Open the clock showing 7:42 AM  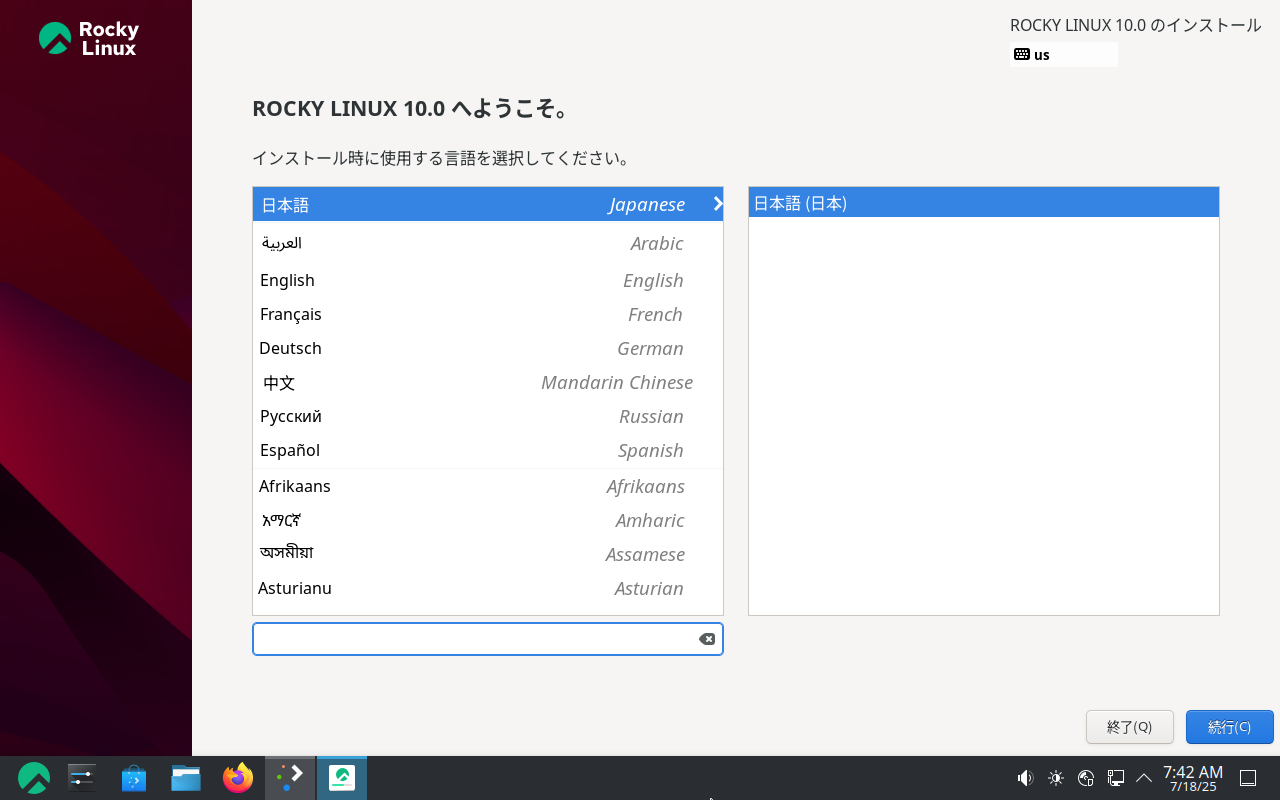pyautogui.click(x=1193, y=778)
